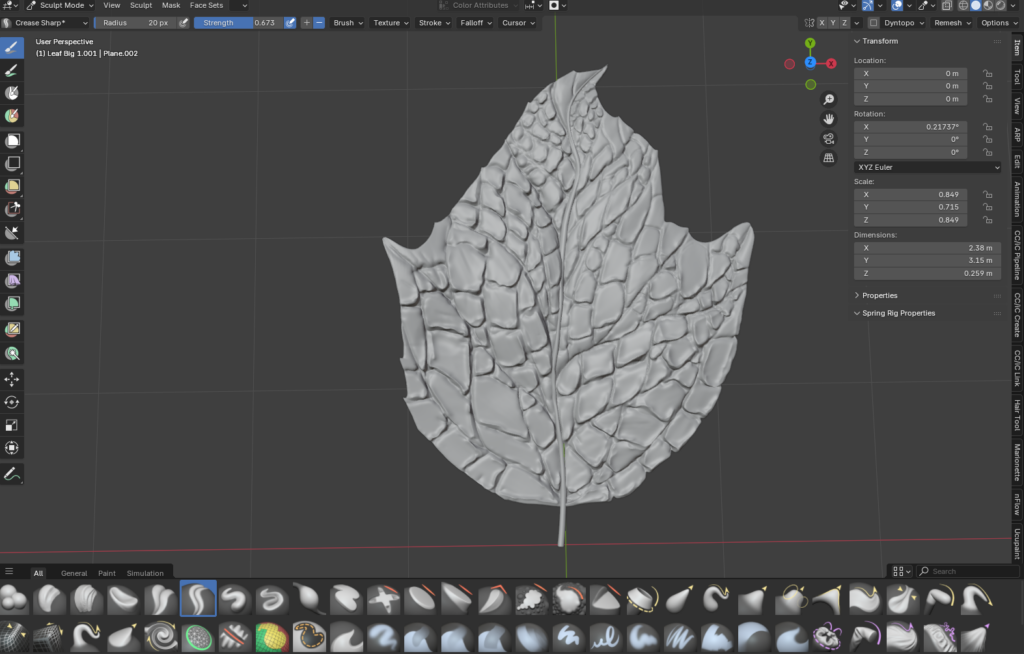This screenshot has width=1024, height=654.
Task: Toggle lock on Scale Z
Action: [x=987, y=220]
